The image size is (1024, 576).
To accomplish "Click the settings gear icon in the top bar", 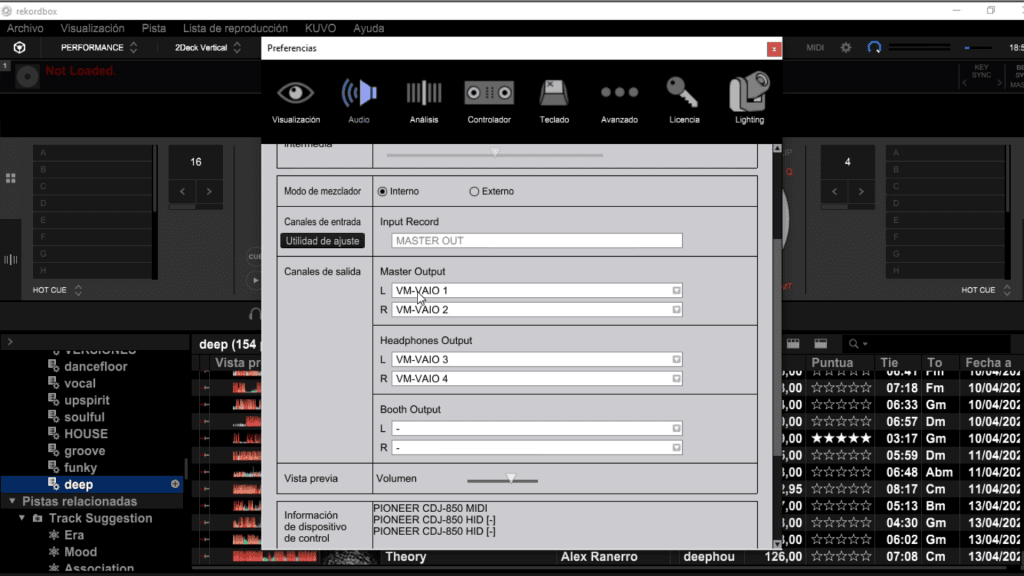I will 846,48.
